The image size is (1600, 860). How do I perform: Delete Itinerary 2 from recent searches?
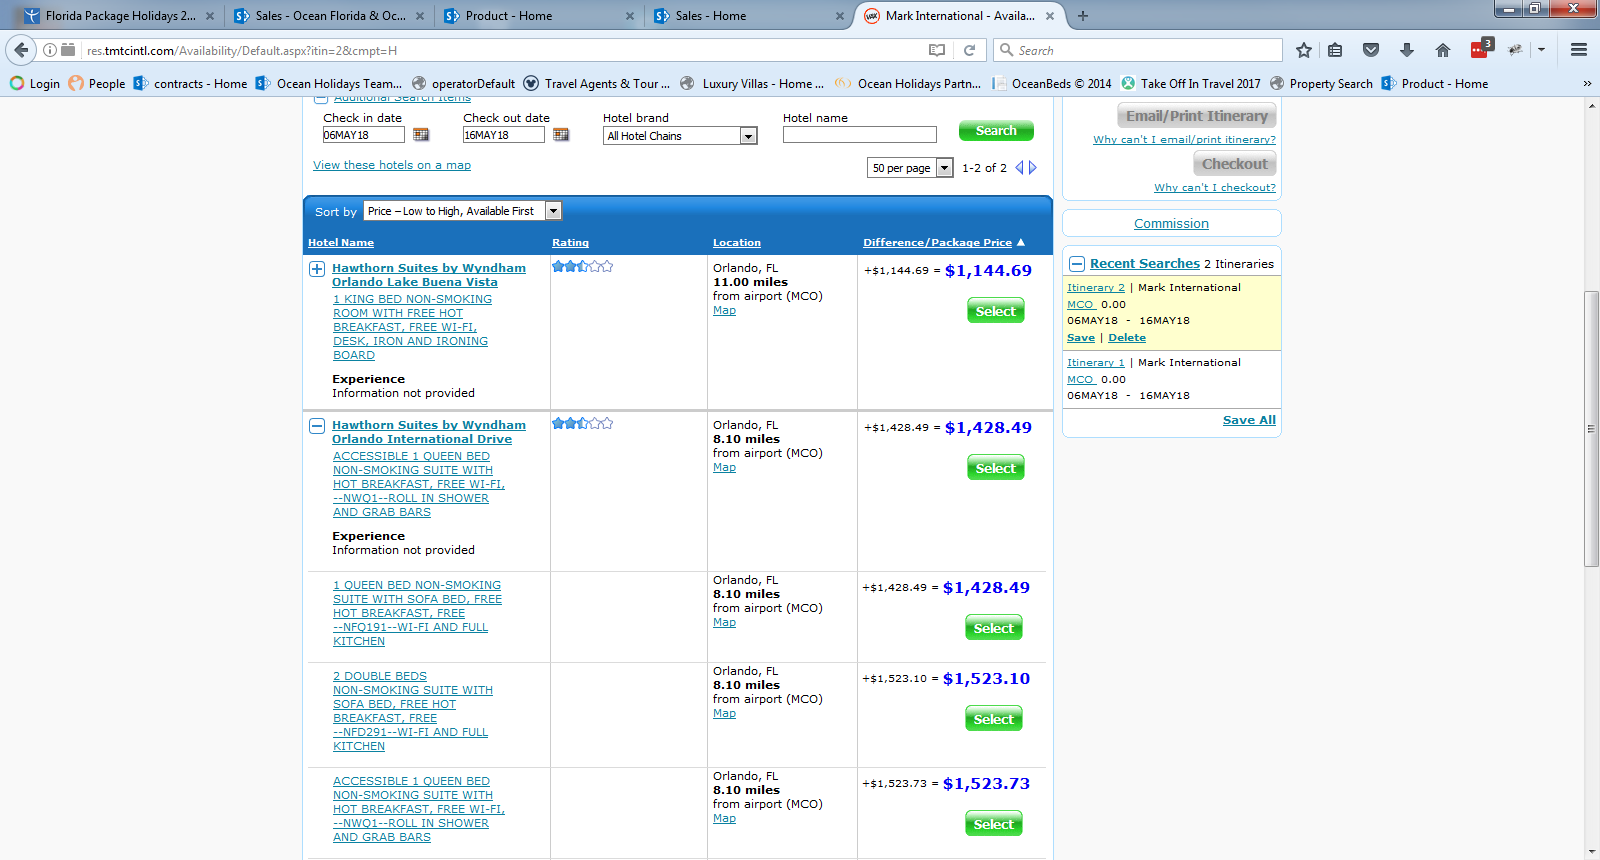point(1127,338)
